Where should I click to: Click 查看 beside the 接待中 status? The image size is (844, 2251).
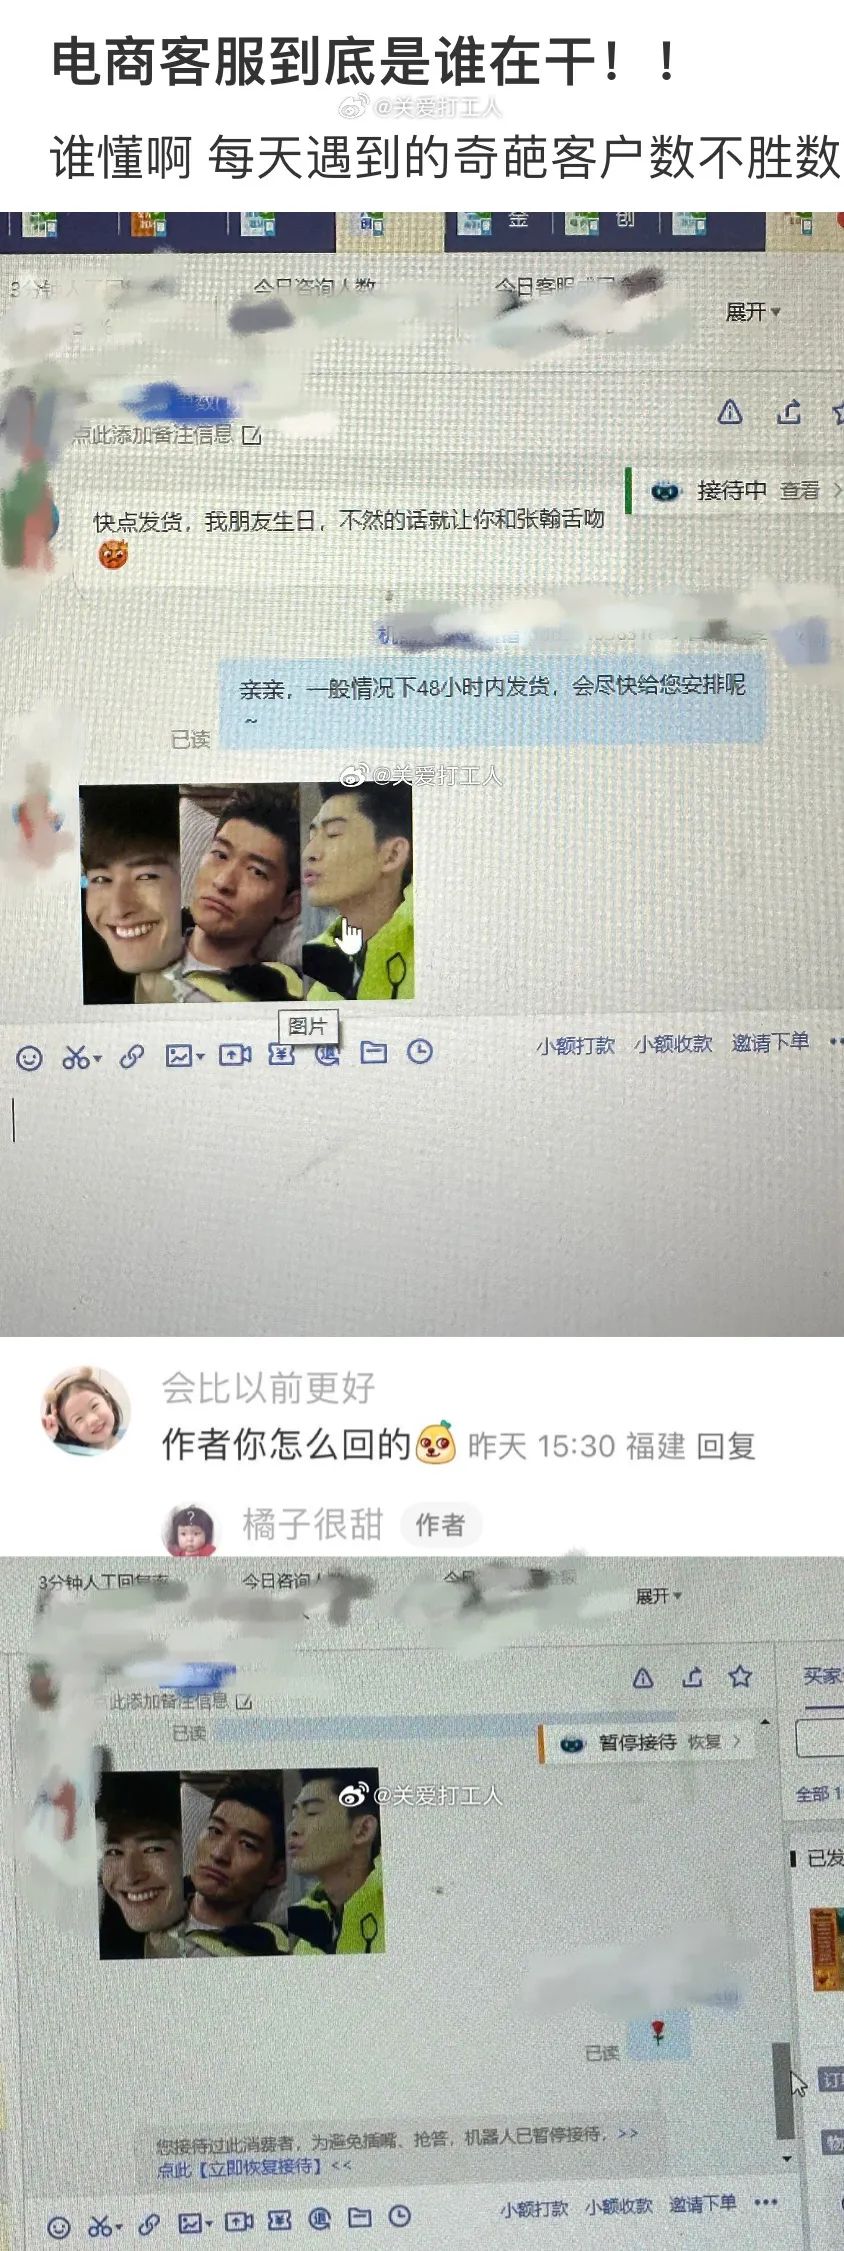point(799,490)
